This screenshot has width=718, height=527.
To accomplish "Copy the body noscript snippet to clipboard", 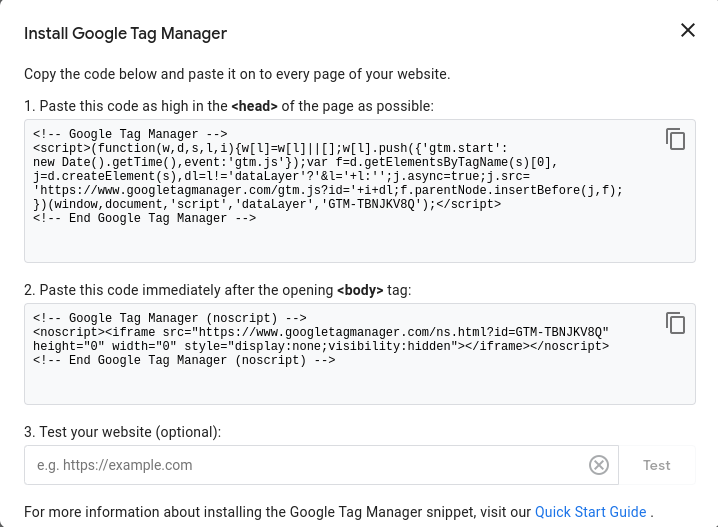I will [675, 322].
